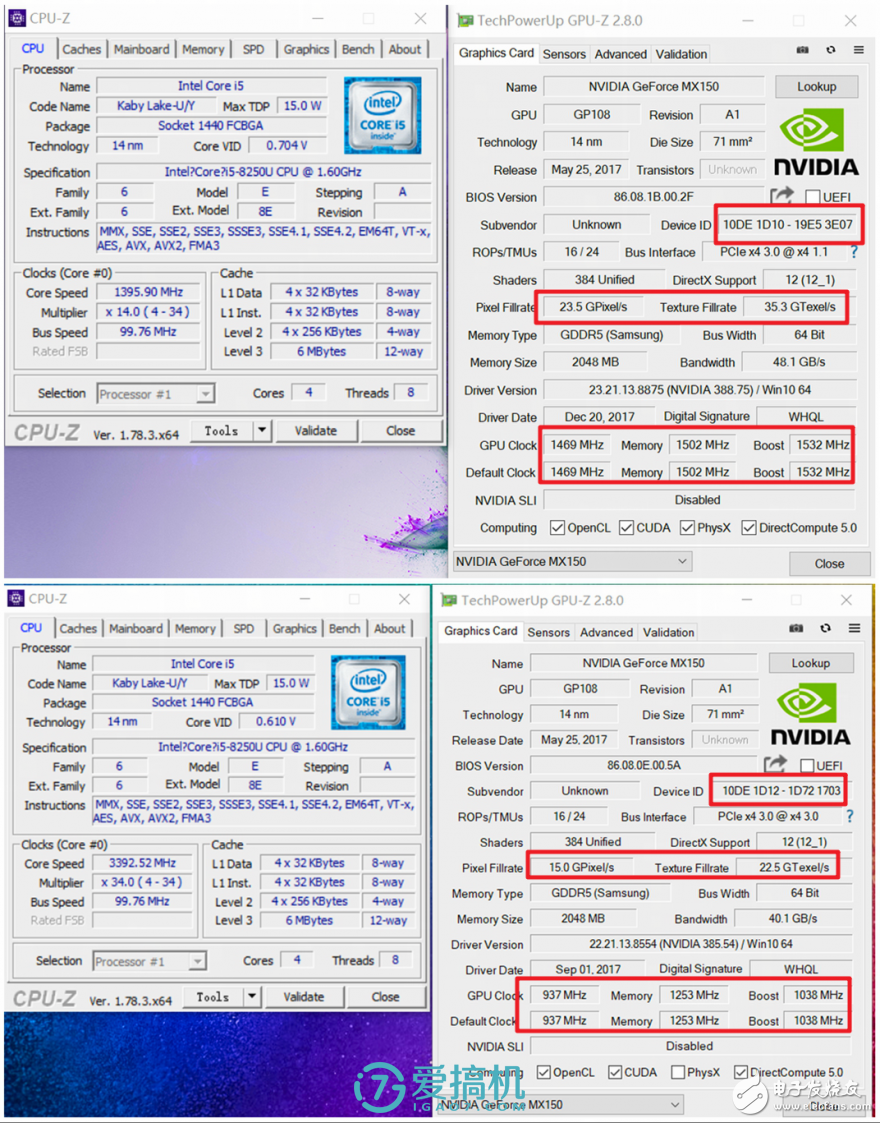Toggle the CUDA checkbox in upper GPU-Z window

[626, 528]
